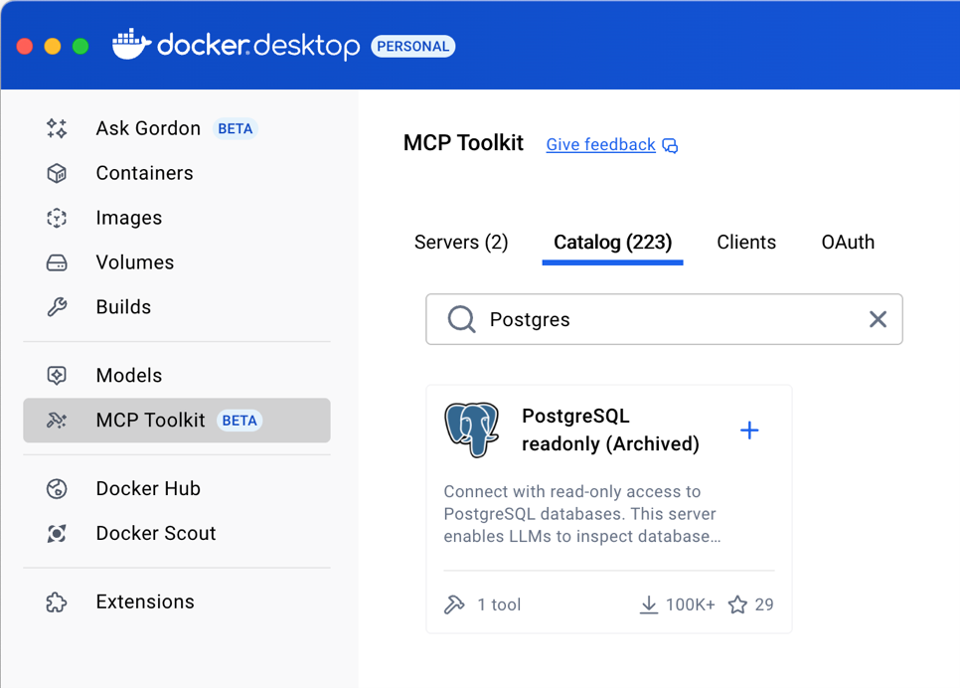Click the star rating icon
960x688 pixels.
(x=738, y=605)
